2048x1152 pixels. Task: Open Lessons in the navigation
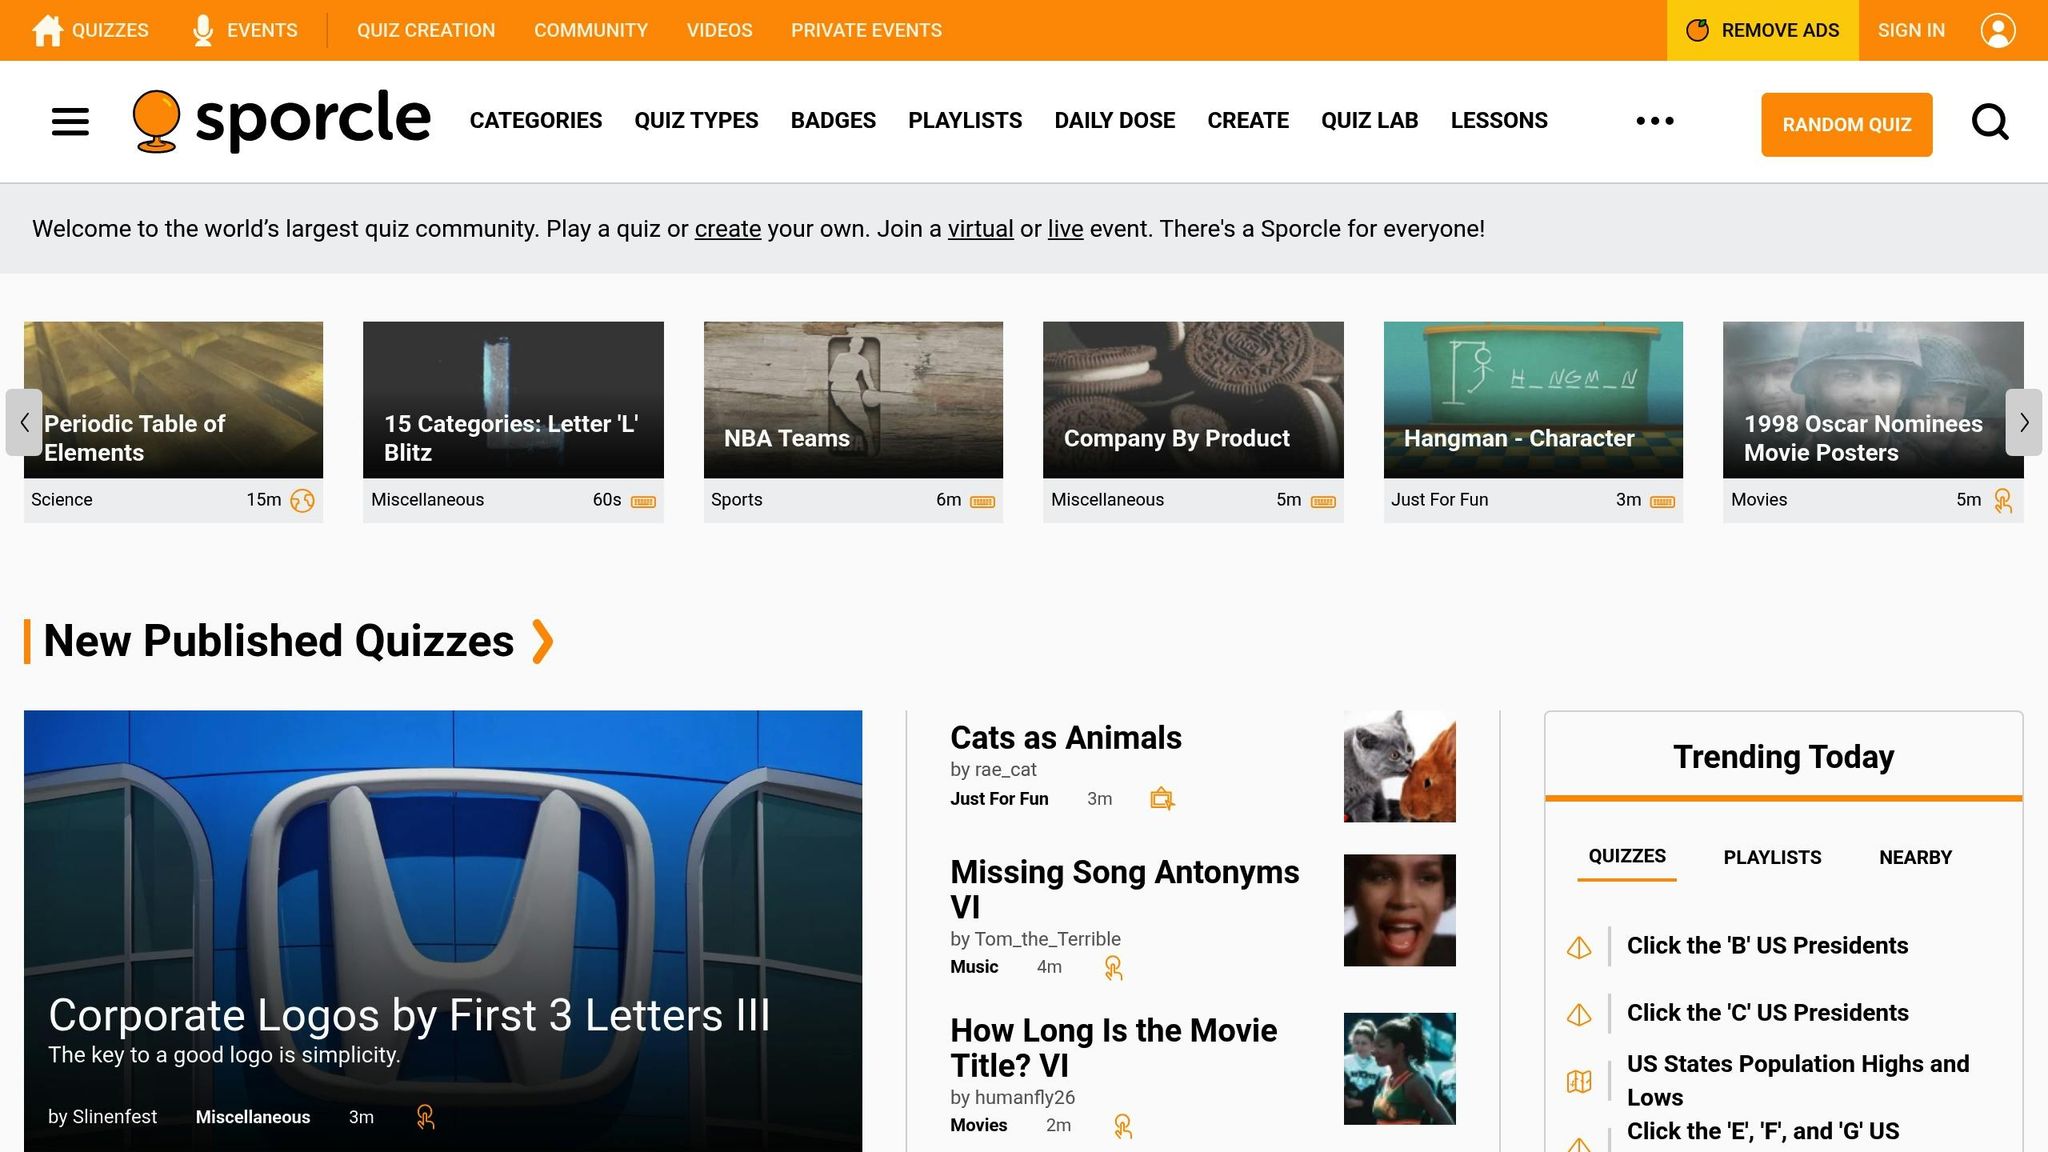[1499, 121]
